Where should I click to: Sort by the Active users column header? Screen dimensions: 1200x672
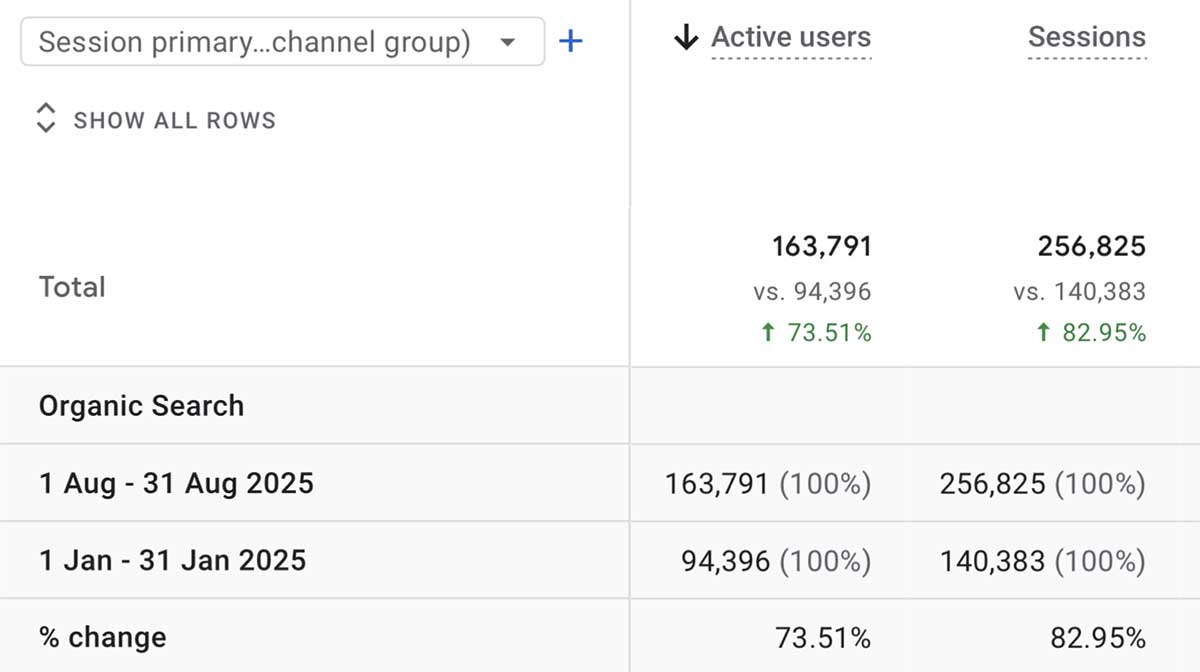[790, 37]
